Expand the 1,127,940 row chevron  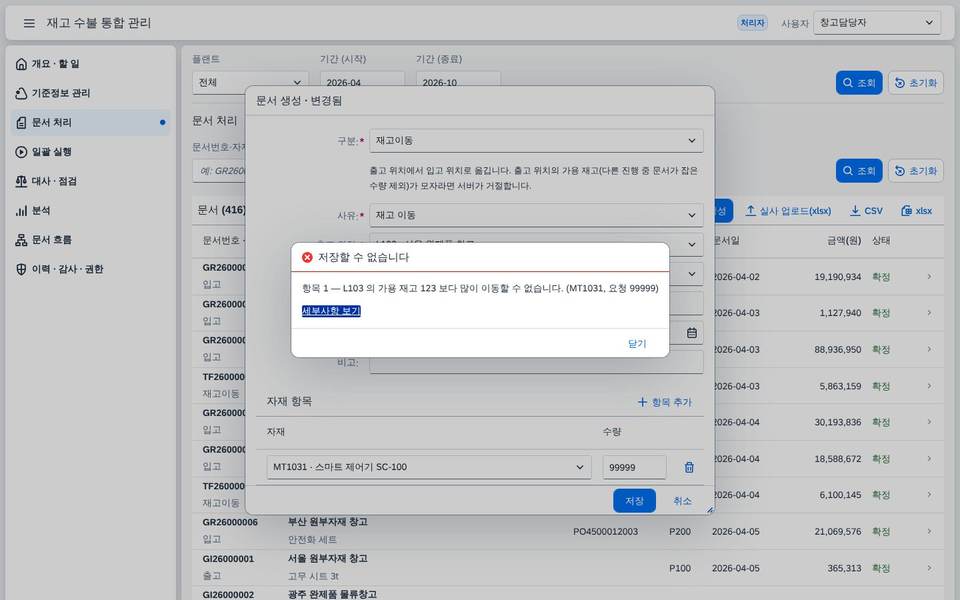[x=929, y=313]
